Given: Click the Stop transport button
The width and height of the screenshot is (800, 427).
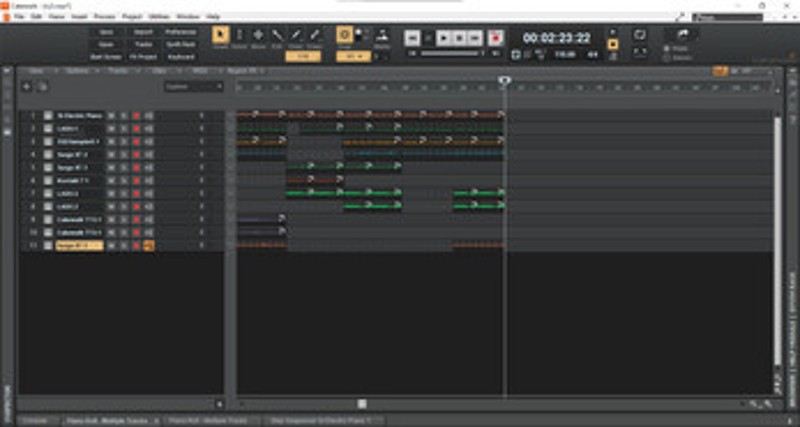Looking at the screenshot, I should [x=459, y=38].
